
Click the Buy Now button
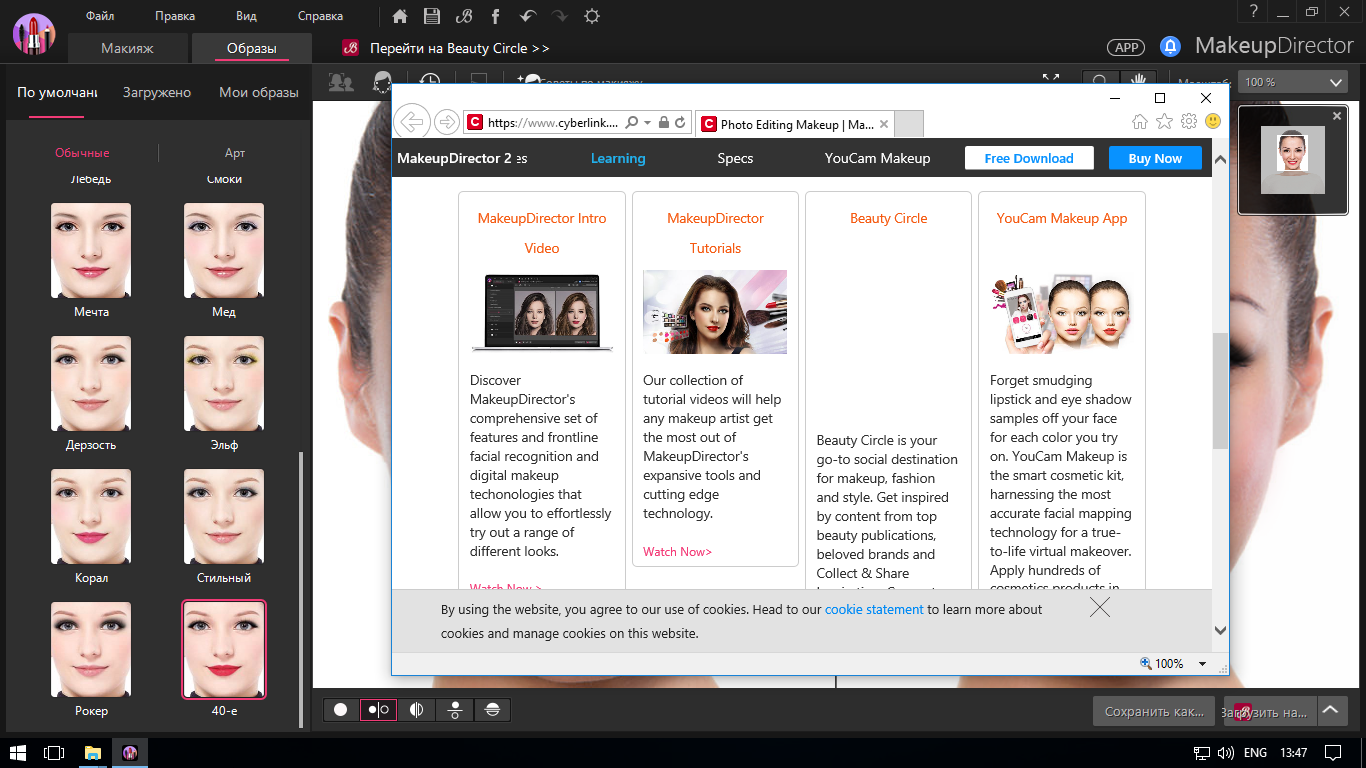coord(1155,158)
